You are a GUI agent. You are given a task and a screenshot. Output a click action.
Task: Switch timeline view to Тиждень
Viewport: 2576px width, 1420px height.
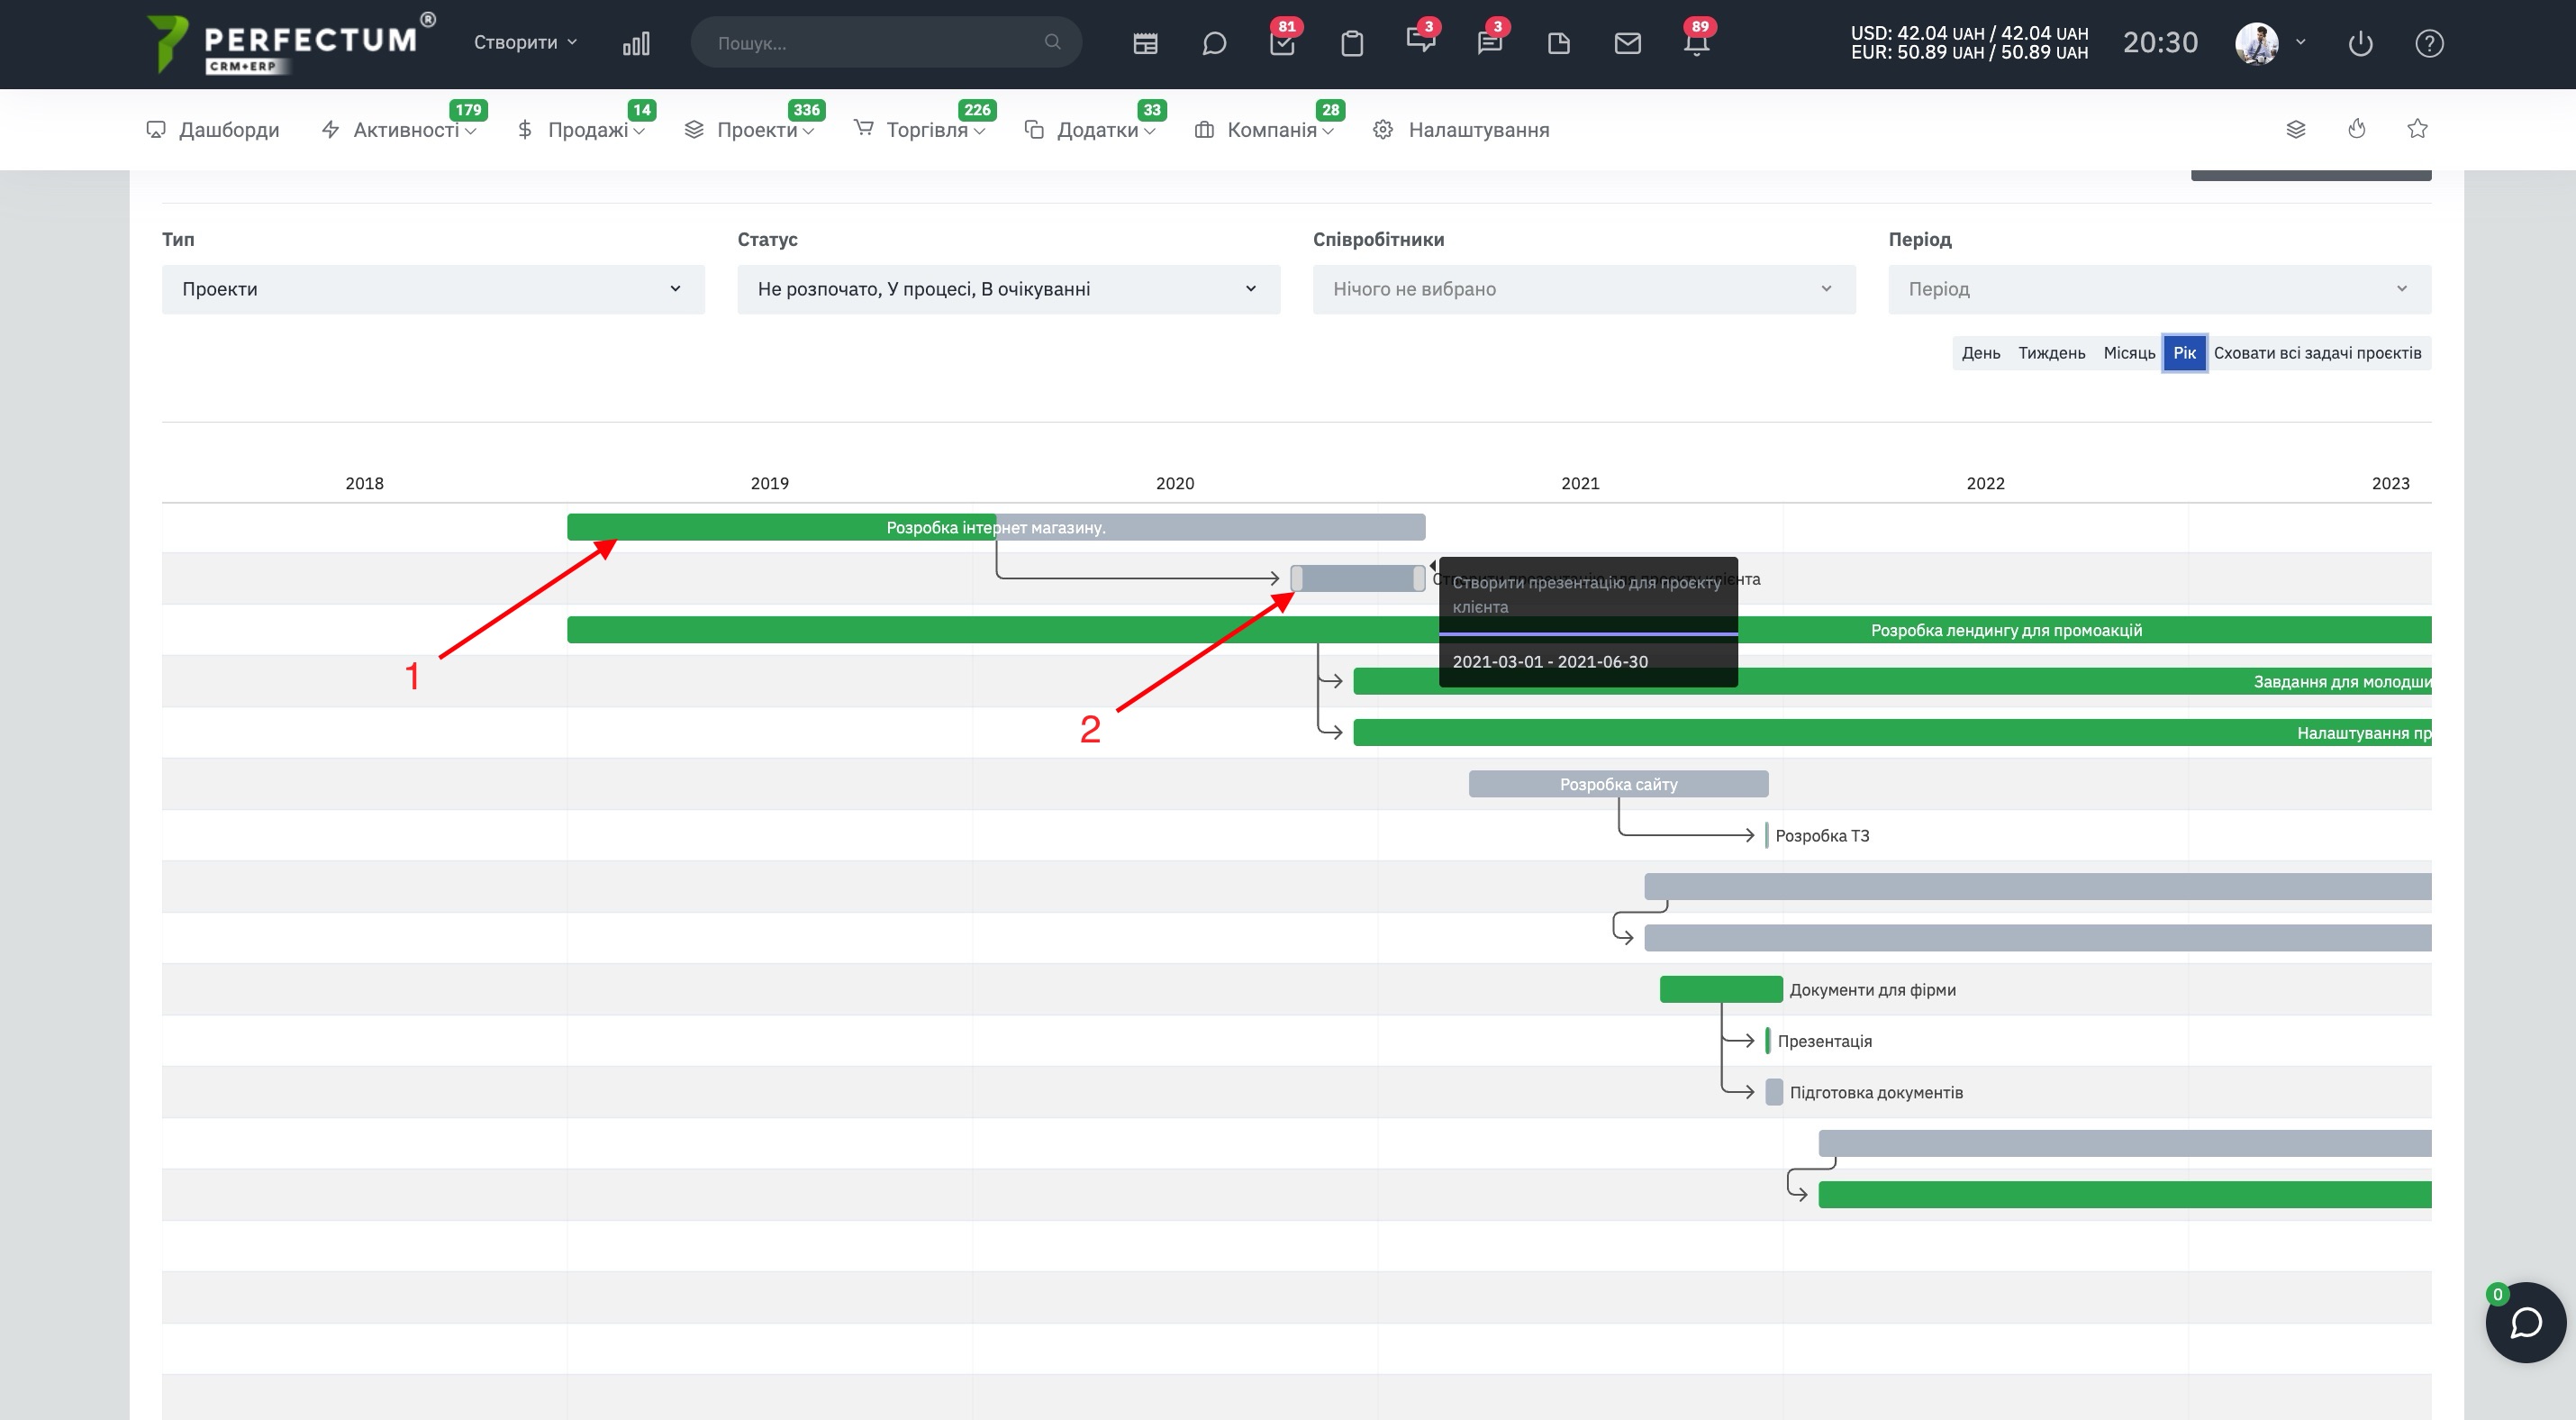[2051, 353]
